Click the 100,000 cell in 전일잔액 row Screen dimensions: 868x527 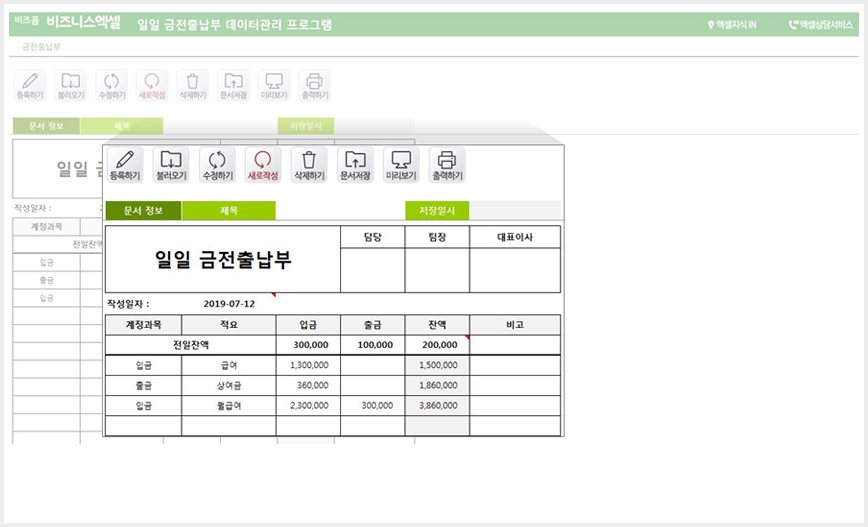[373, 345]
